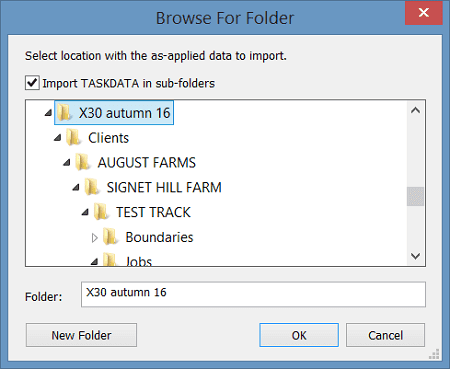Click the Clients folder icon
The image size is (450, 369).
point(73,137)
